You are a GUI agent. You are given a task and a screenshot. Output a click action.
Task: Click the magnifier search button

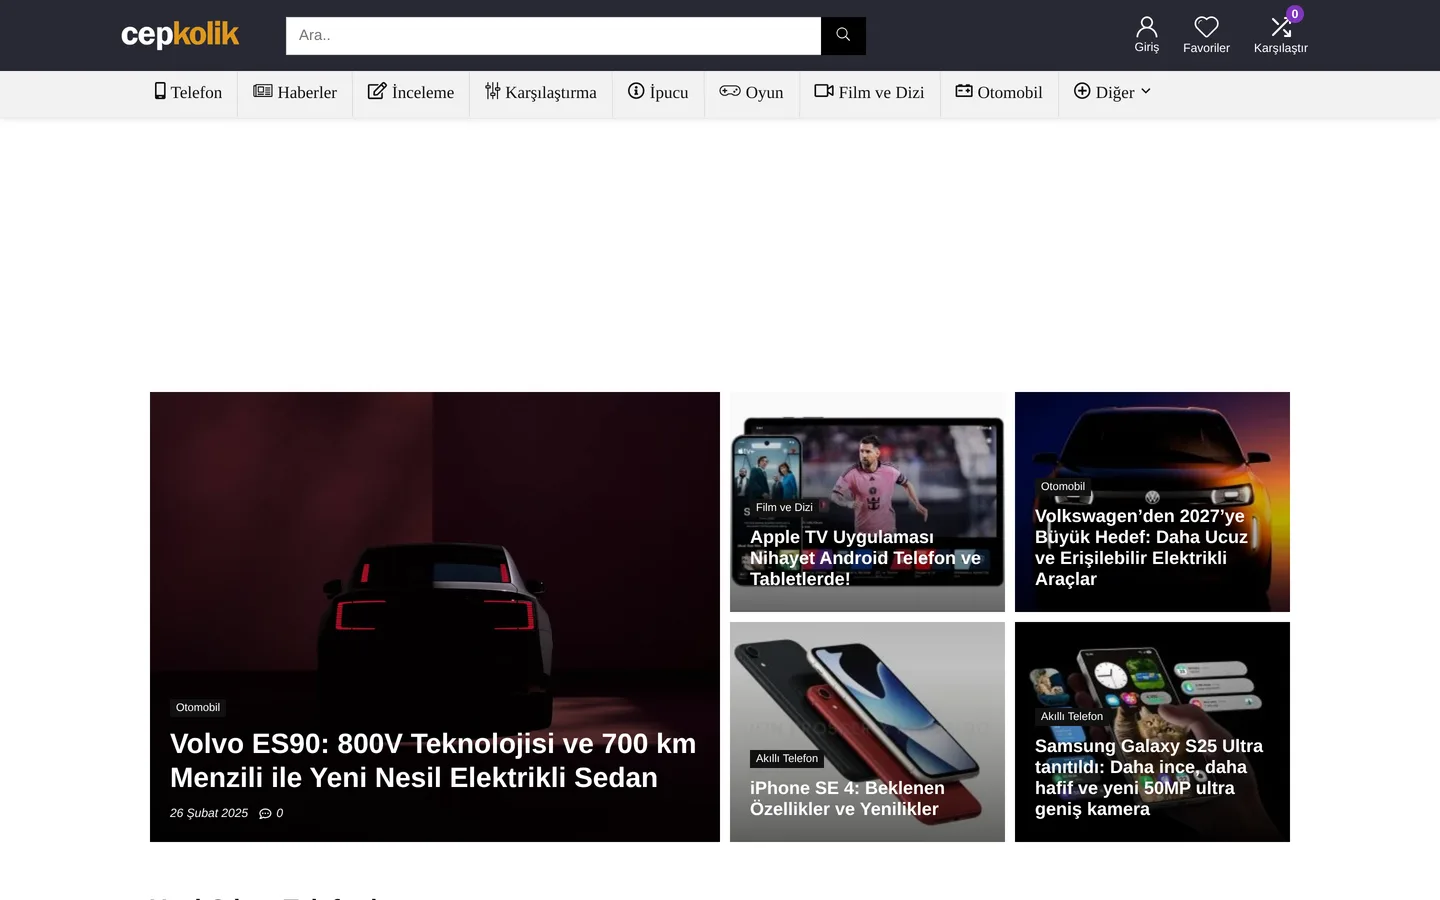(843, 35)
